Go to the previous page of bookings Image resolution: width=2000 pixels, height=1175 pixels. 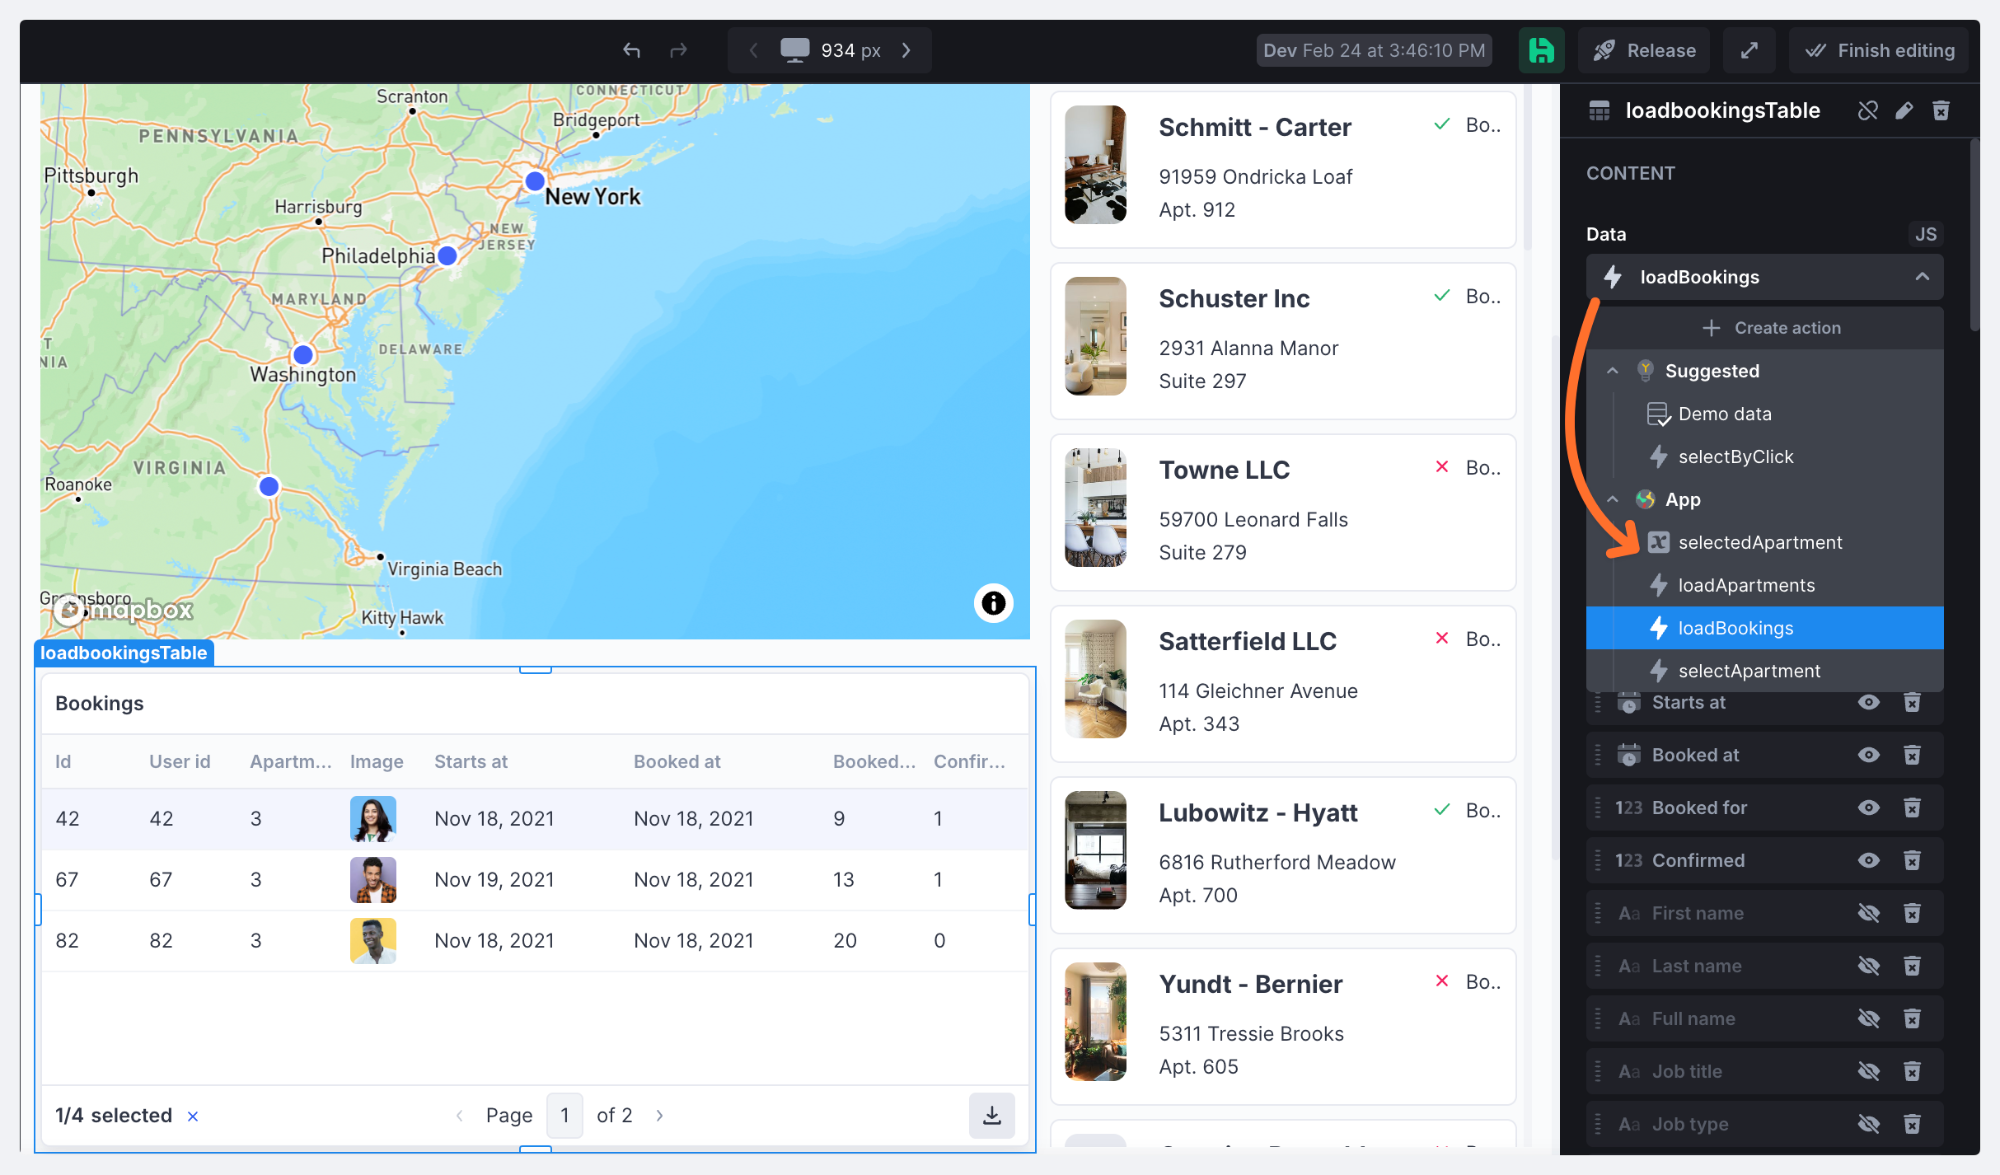coord(459,1115)
